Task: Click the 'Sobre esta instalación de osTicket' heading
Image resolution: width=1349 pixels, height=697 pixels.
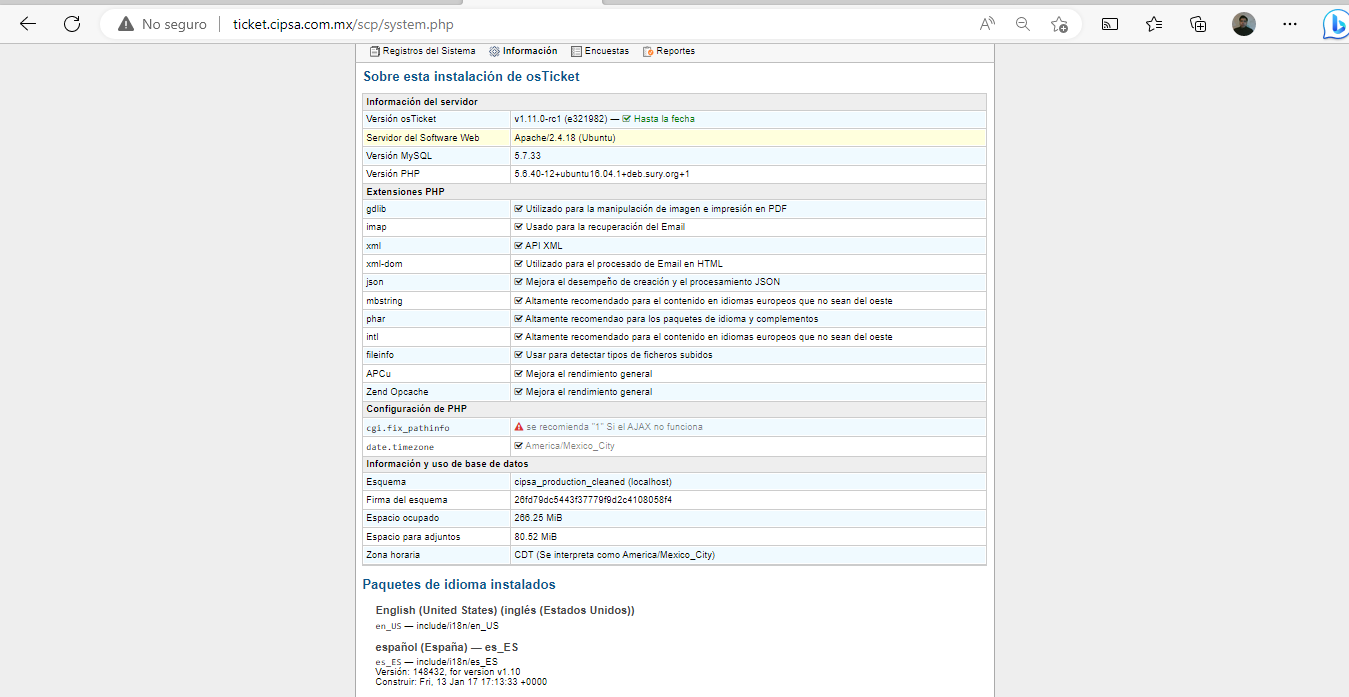Action: pos(471,76)
